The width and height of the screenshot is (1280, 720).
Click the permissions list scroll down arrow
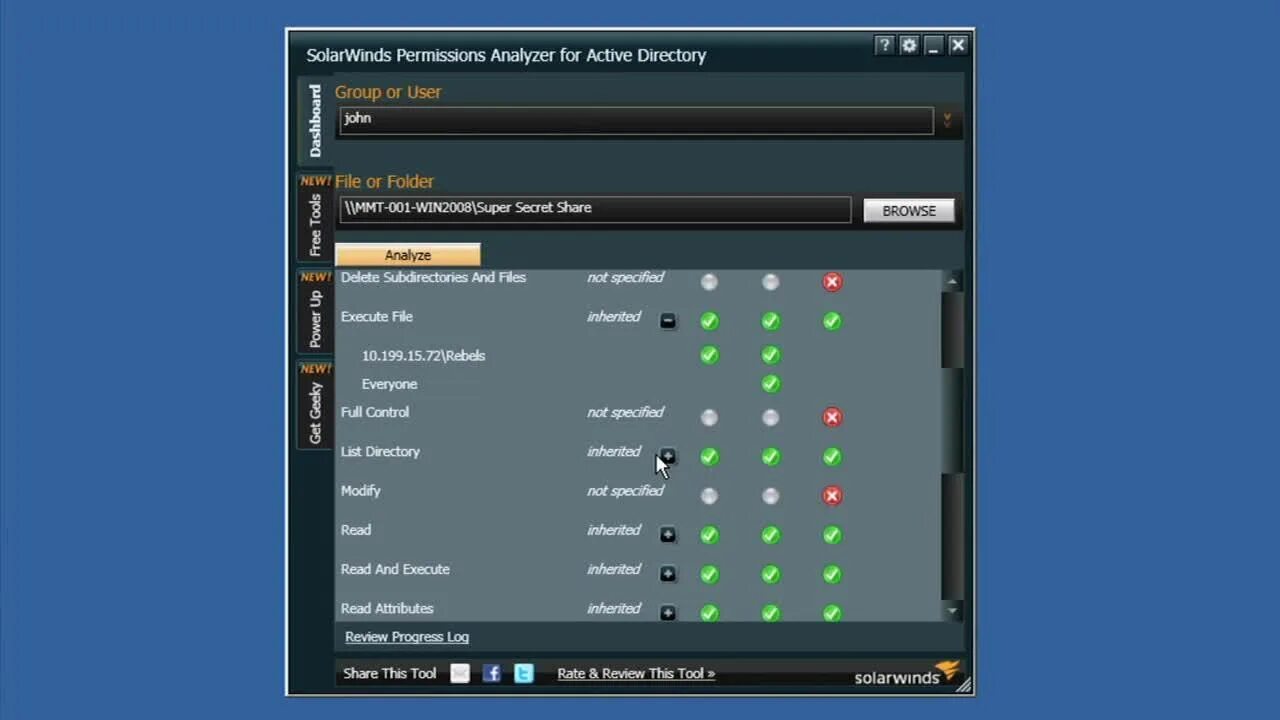[952, 610]
